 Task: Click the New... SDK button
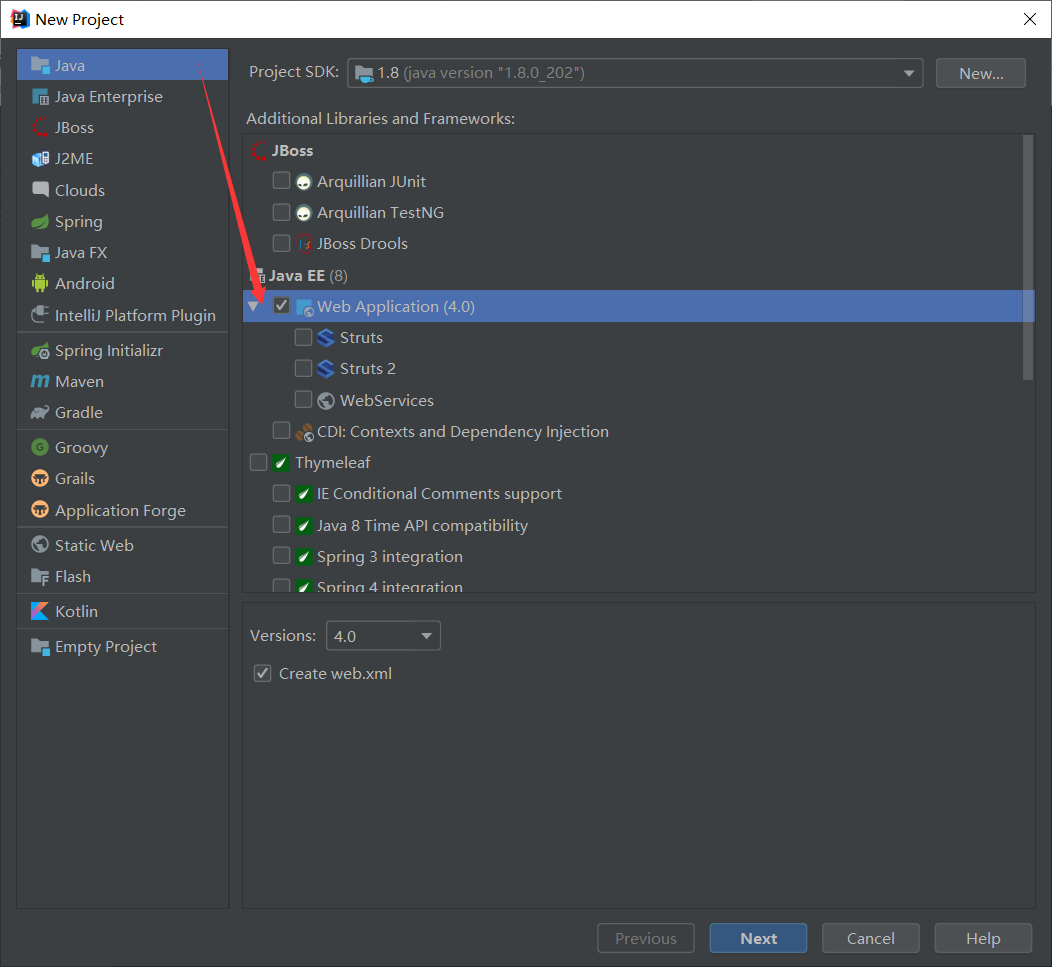(x=981, y=73)
